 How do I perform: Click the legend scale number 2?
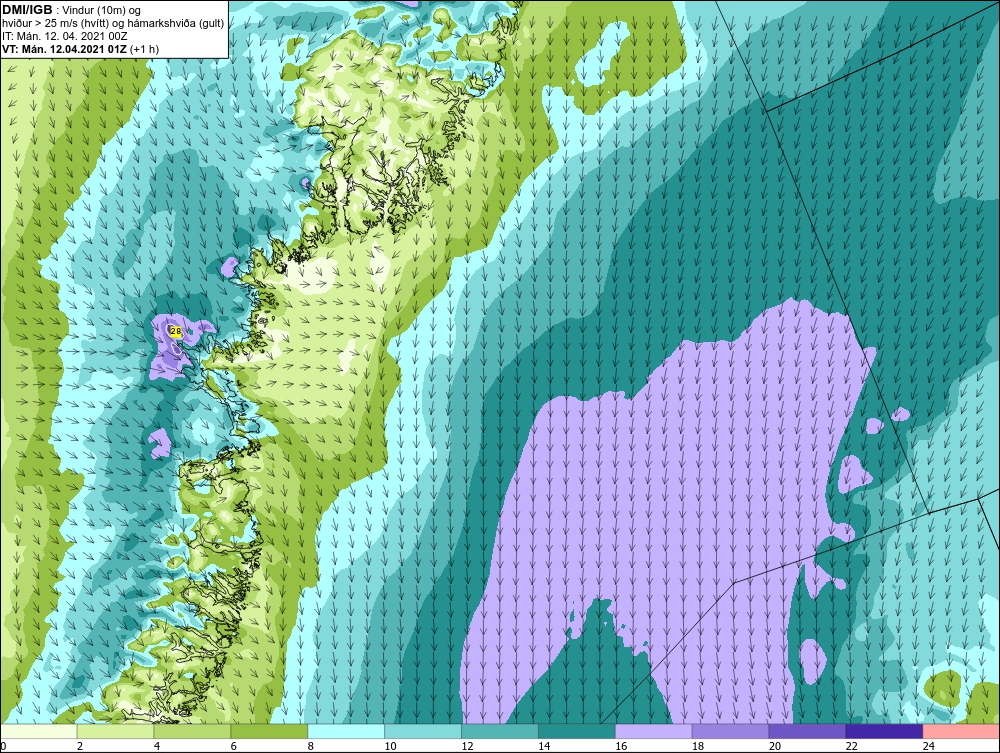(80, 746)
